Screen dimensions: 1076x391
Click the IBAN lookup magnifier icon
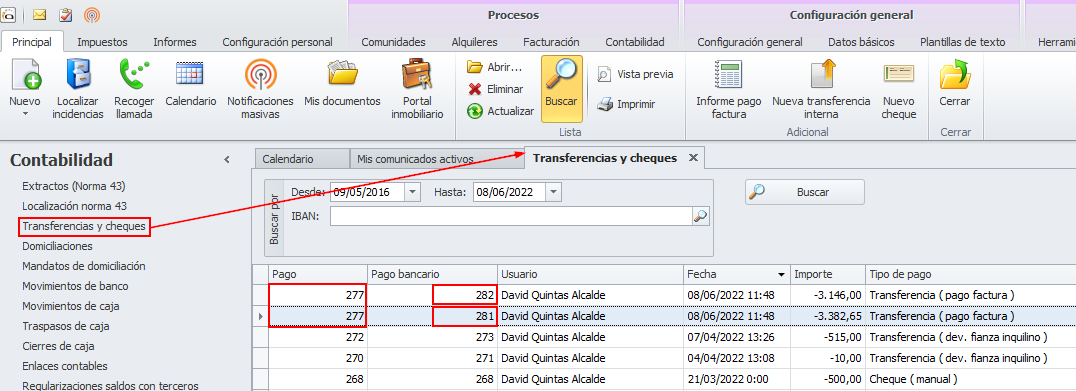[701, 216]
